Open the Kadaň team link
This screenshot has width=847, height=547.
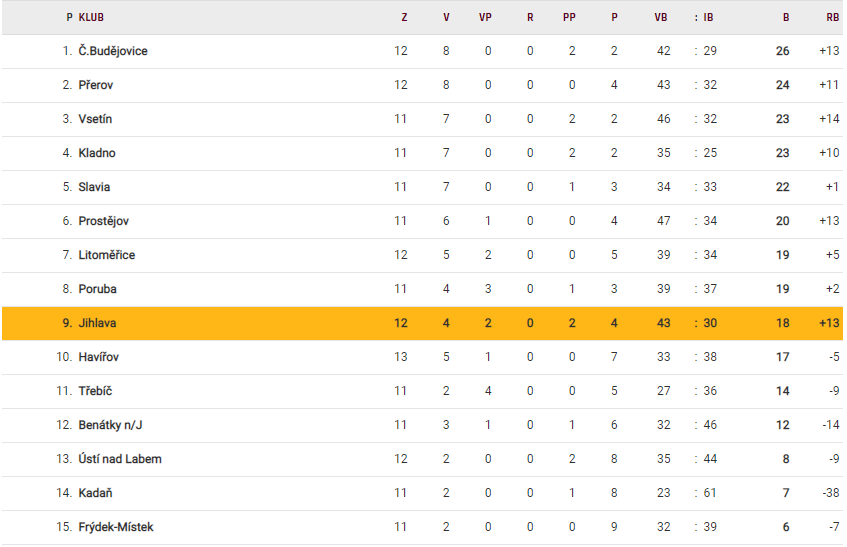tap(95, 493)
